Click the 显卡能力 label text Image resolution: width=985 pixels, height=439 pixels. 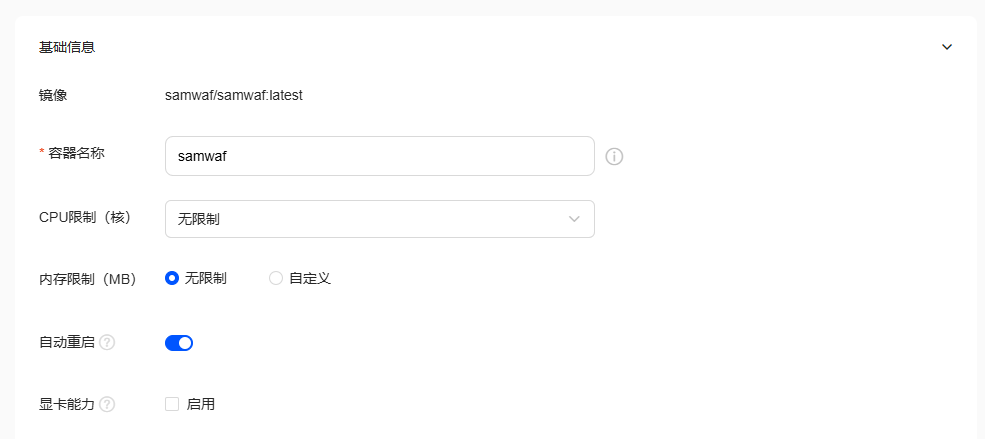pyautogui.click(x=67, y=404)
